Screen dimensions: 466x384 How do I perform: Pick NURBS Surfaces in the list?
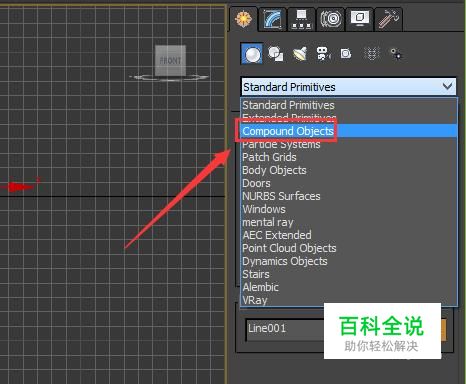pyautogui.click(x=349, y=196)
